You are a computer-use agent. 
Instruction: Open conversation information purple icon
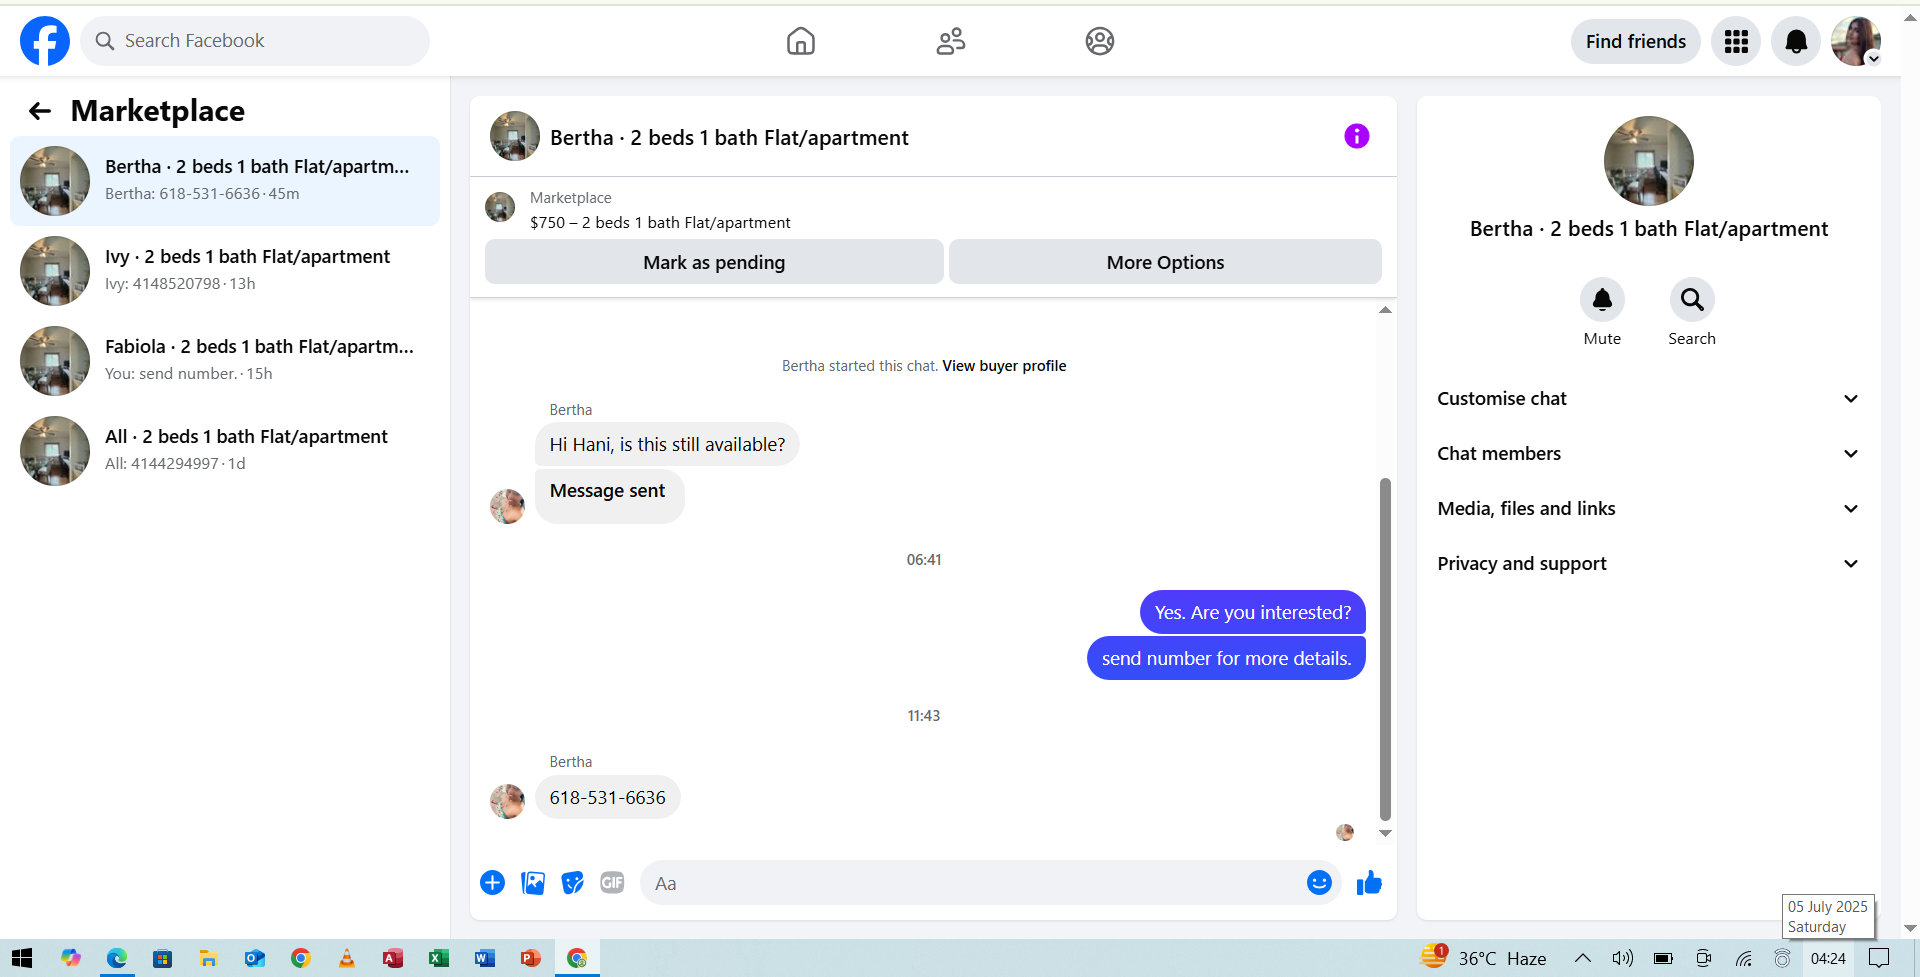tap(1356, 136)
